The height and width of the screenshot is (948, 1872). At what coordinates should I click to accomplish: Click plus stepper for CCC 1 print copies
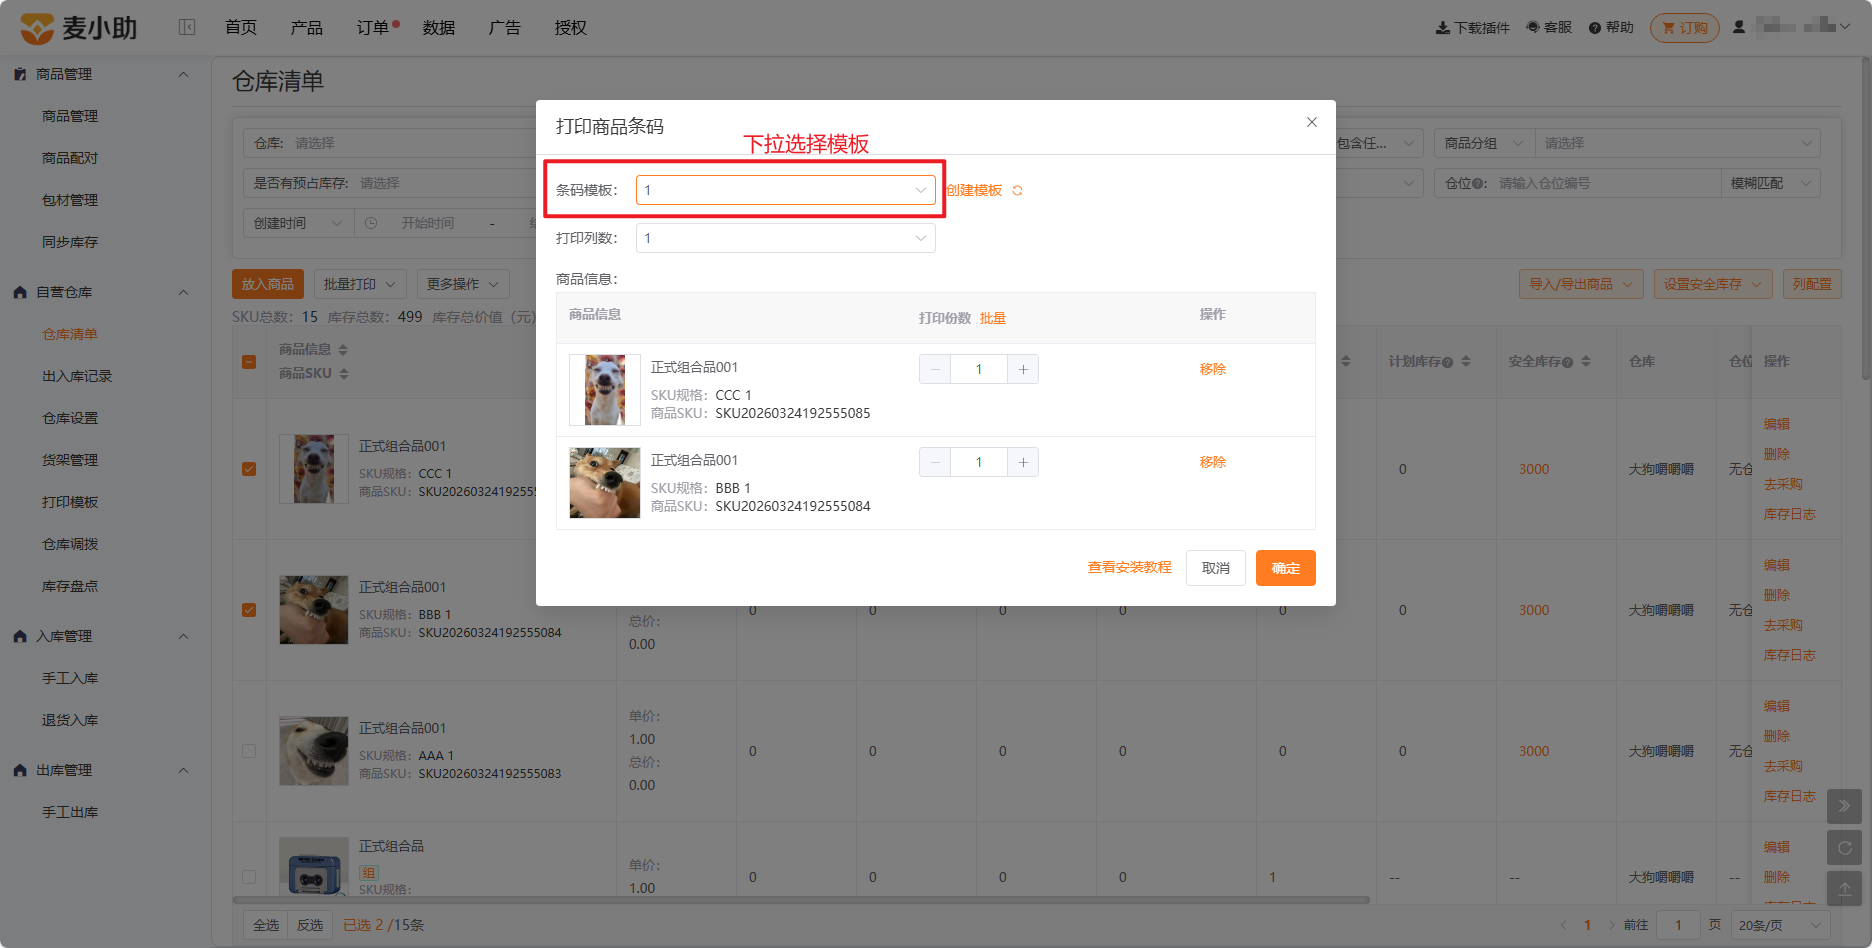pos(1023,369)
